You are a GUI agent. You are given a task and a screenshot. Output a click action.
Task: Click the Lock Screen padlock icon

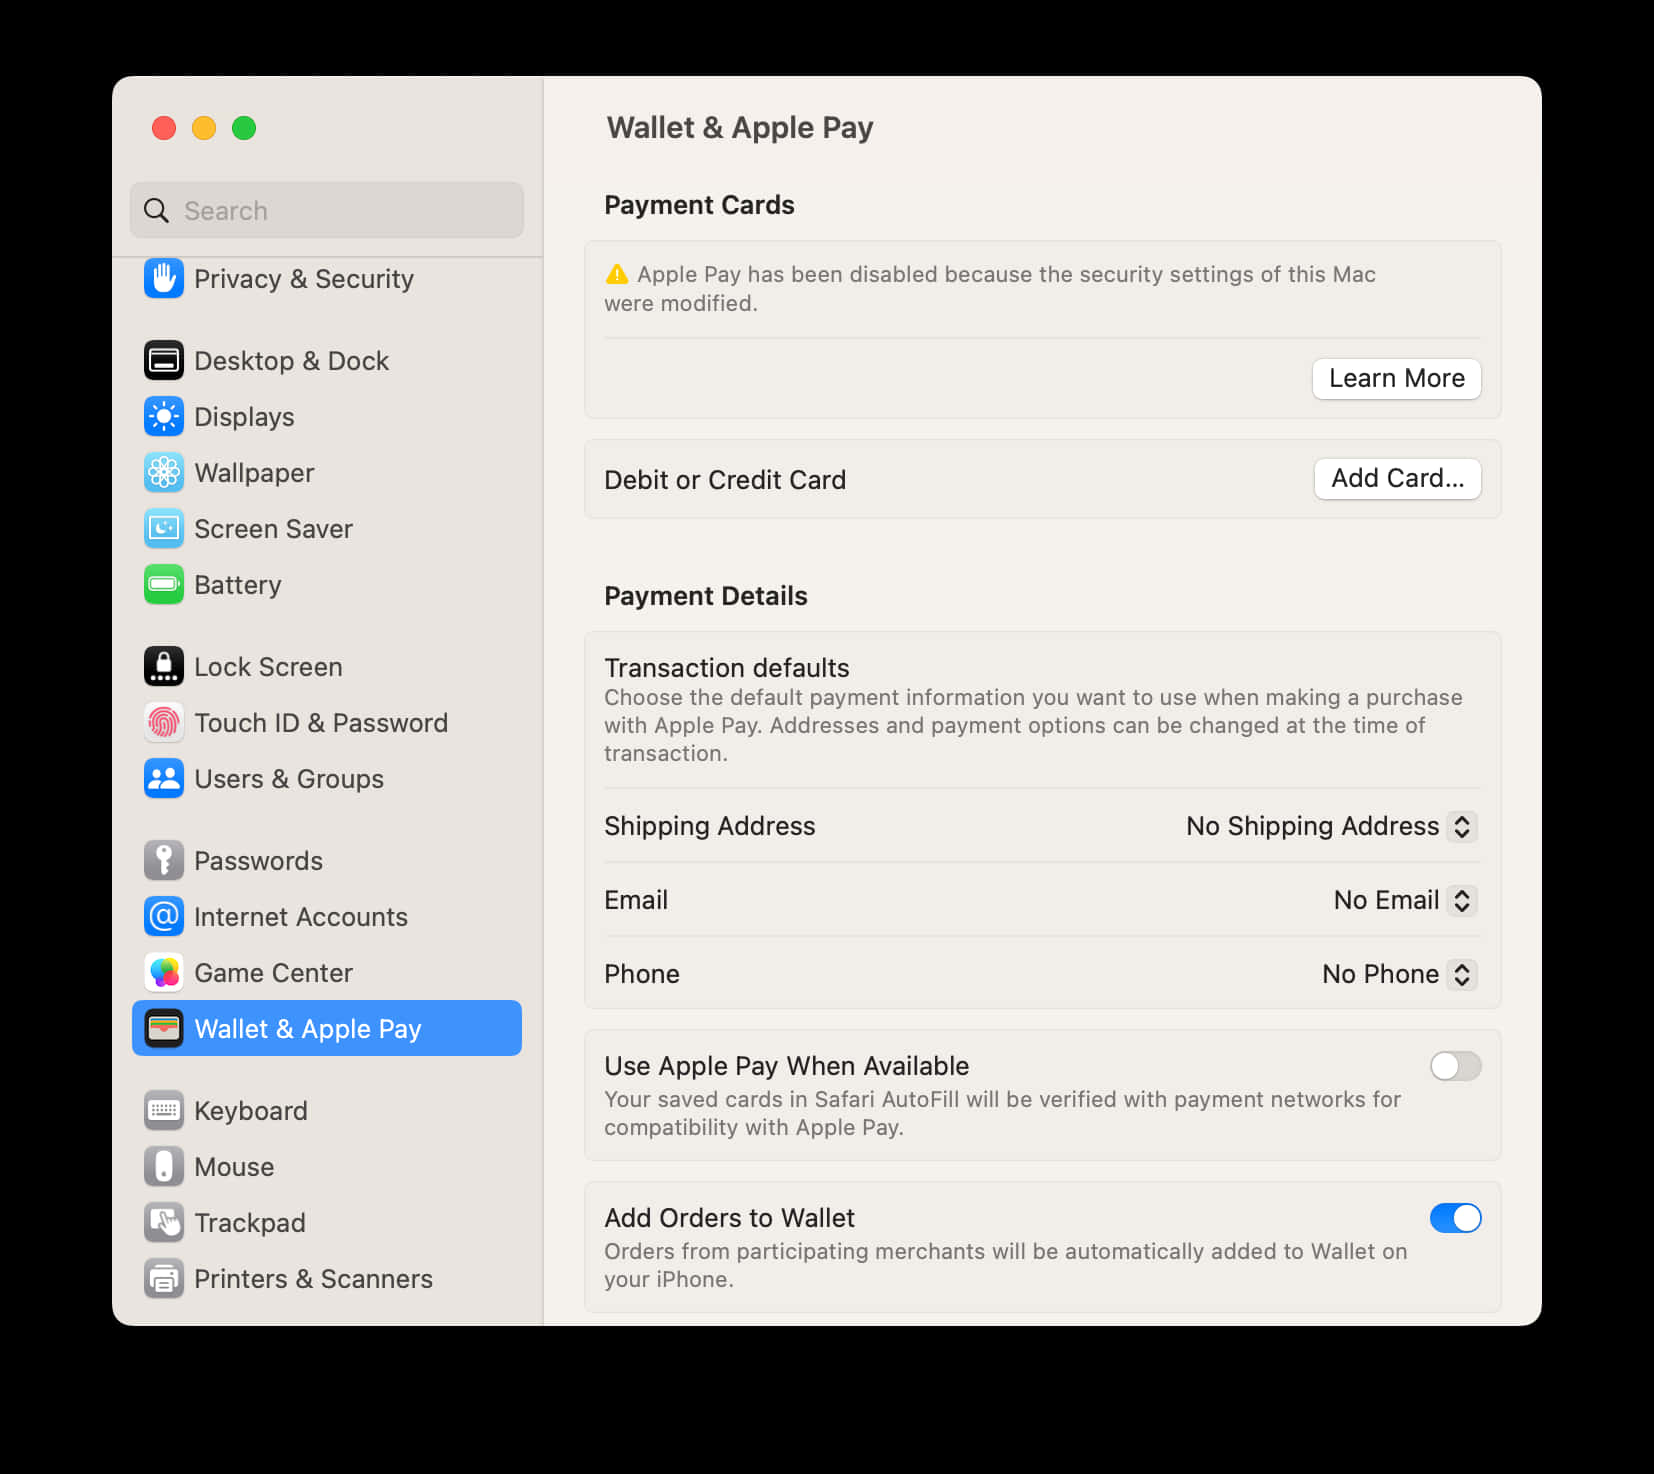tap(164, 667)
